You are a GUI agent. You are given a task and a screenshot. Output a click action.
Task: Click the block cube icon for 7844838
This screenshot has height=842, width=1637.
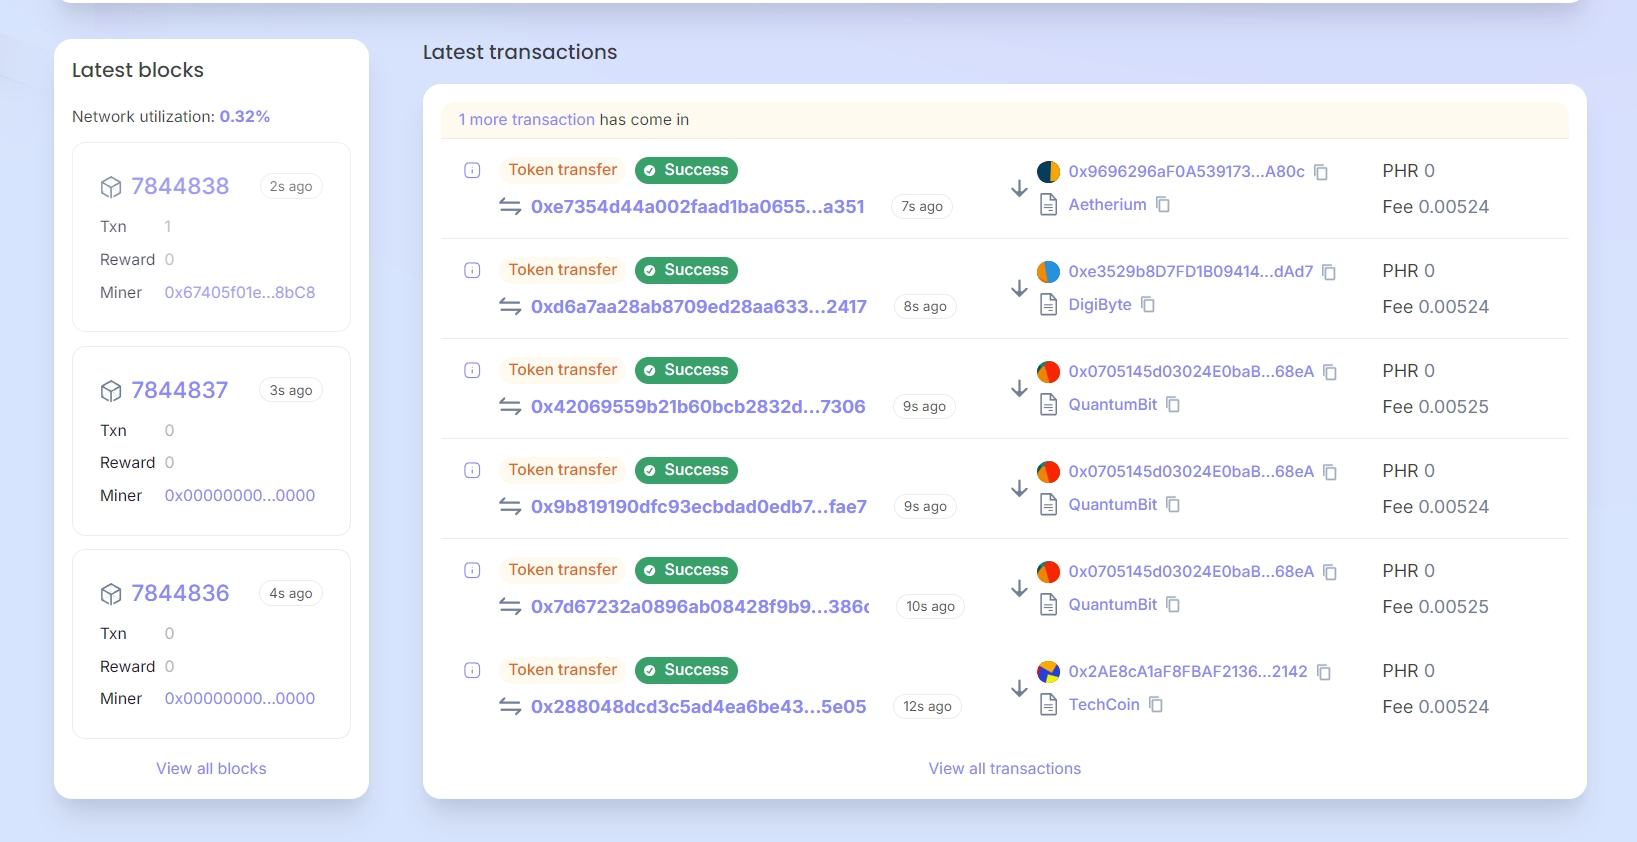[x=111, y=187]
